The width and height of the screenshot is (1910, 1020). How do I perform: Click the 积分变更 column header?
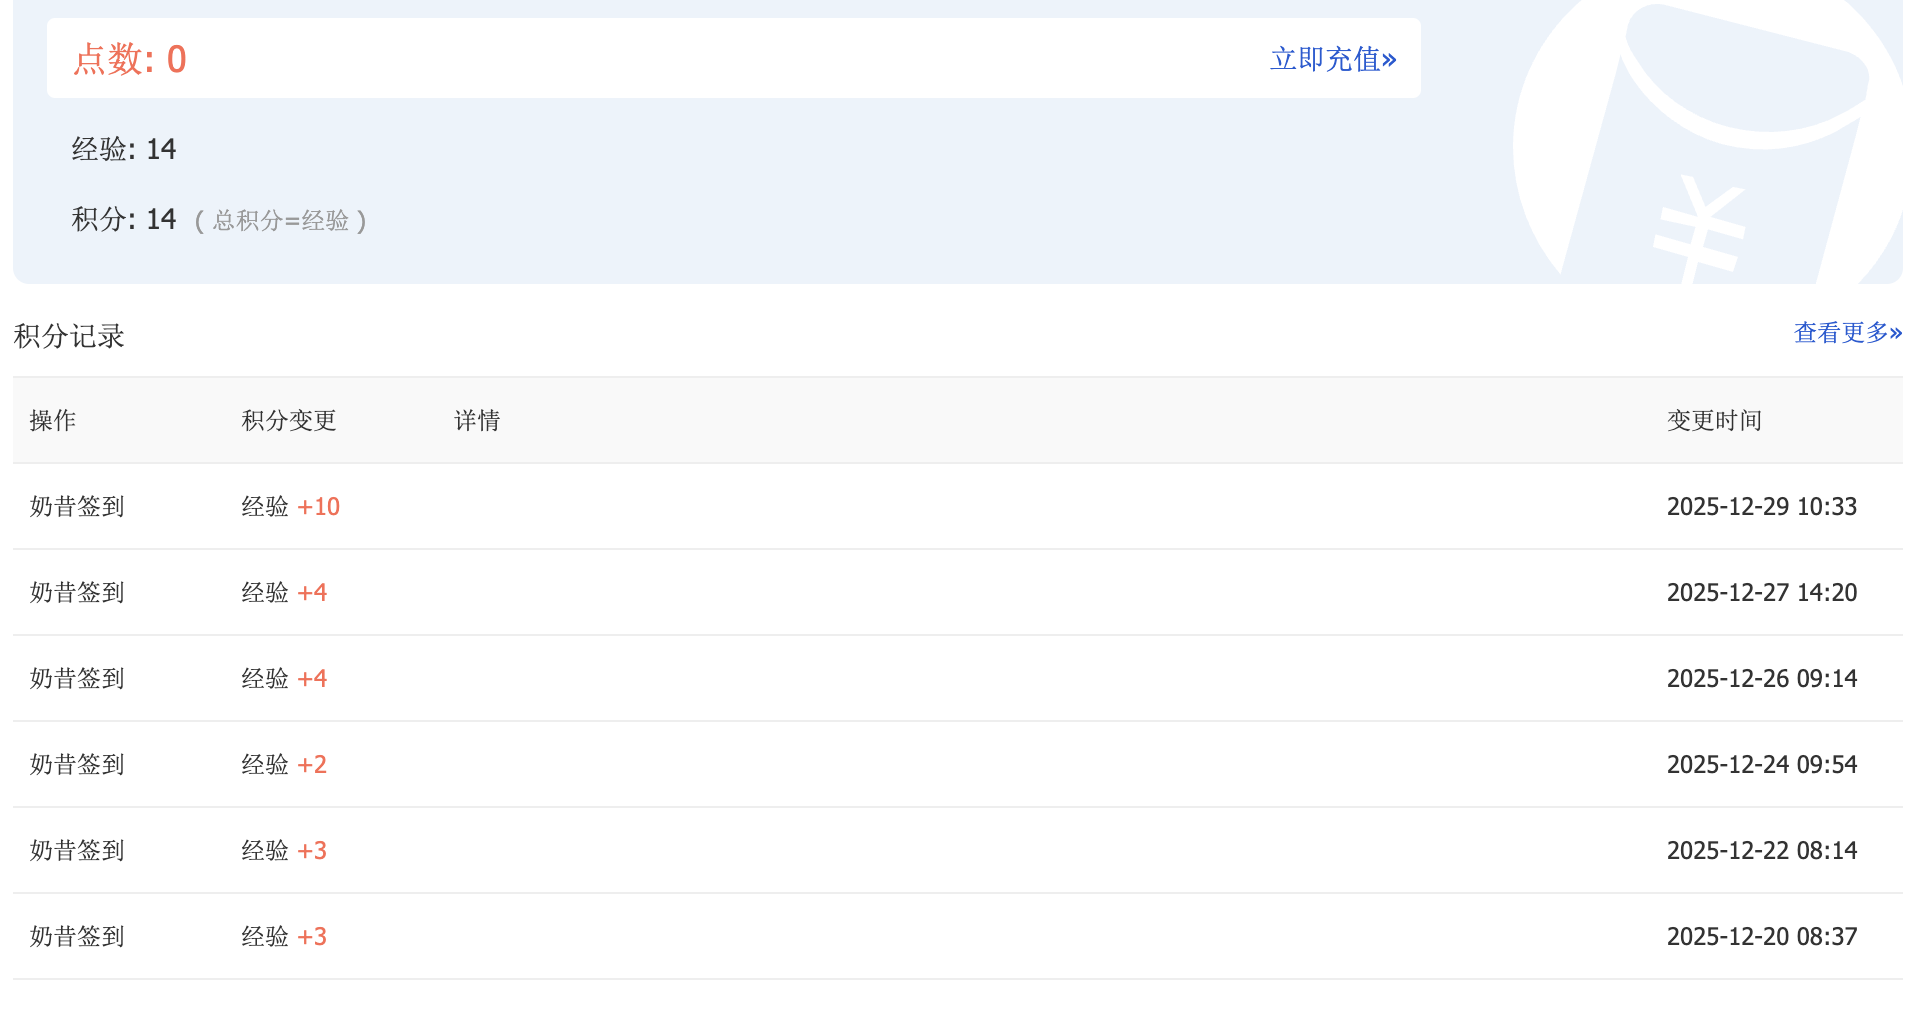(x=289, y=421)
